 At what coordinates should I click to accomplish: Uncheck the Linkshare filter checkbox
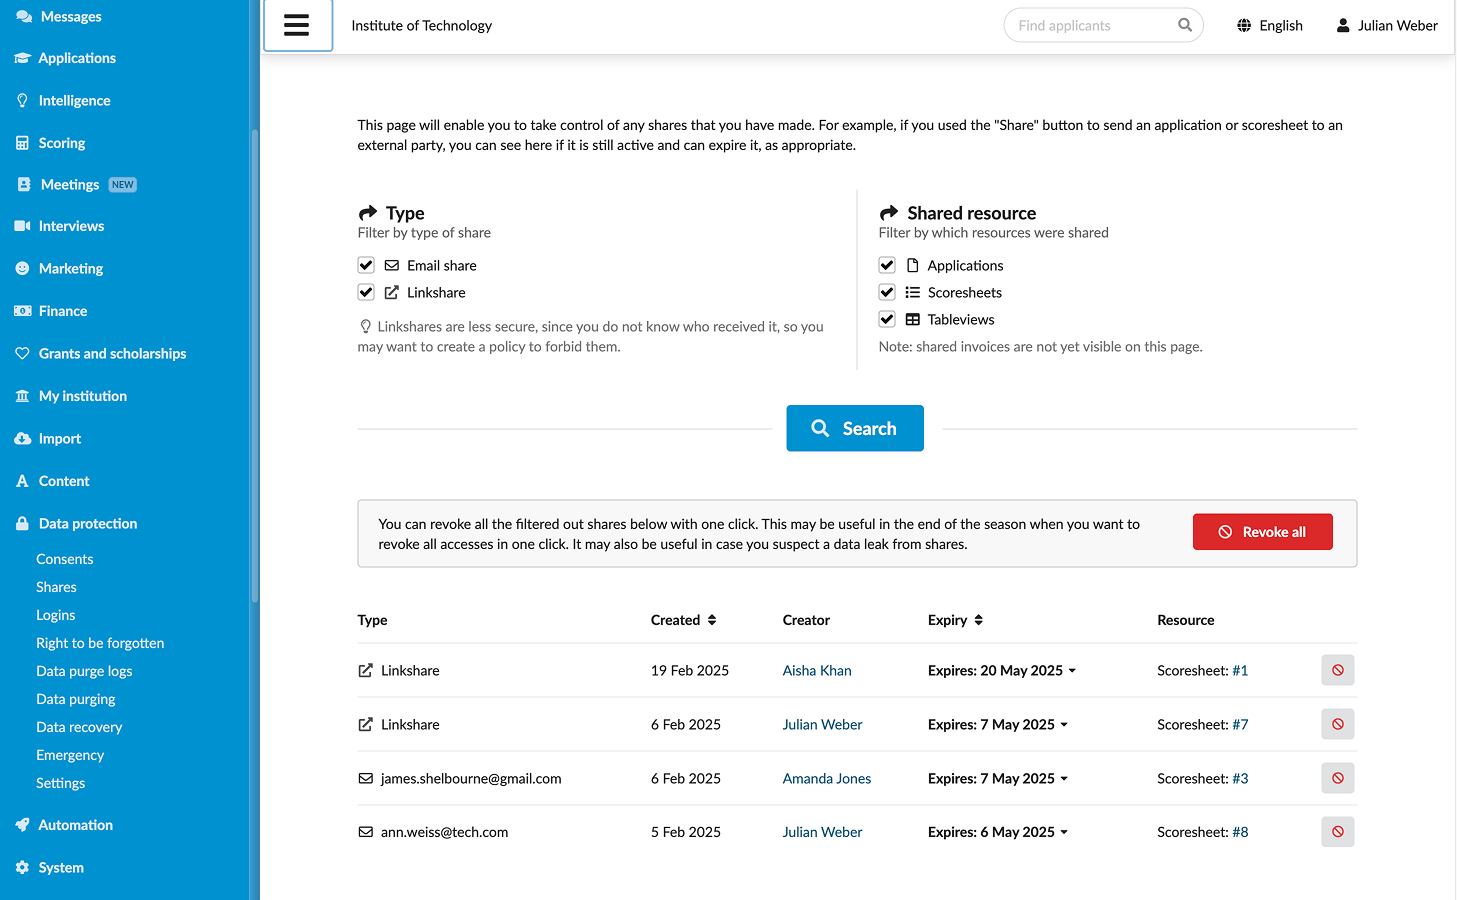366,292
